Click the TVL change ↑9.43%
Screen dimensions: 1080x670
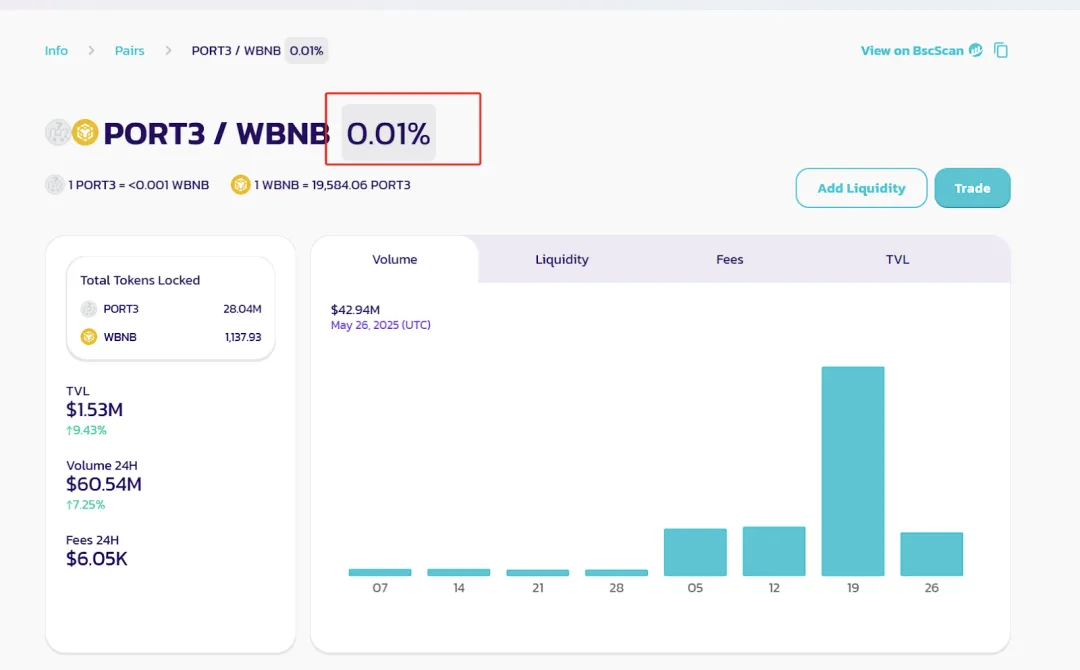pyautogui.click(x=86, y=430)
